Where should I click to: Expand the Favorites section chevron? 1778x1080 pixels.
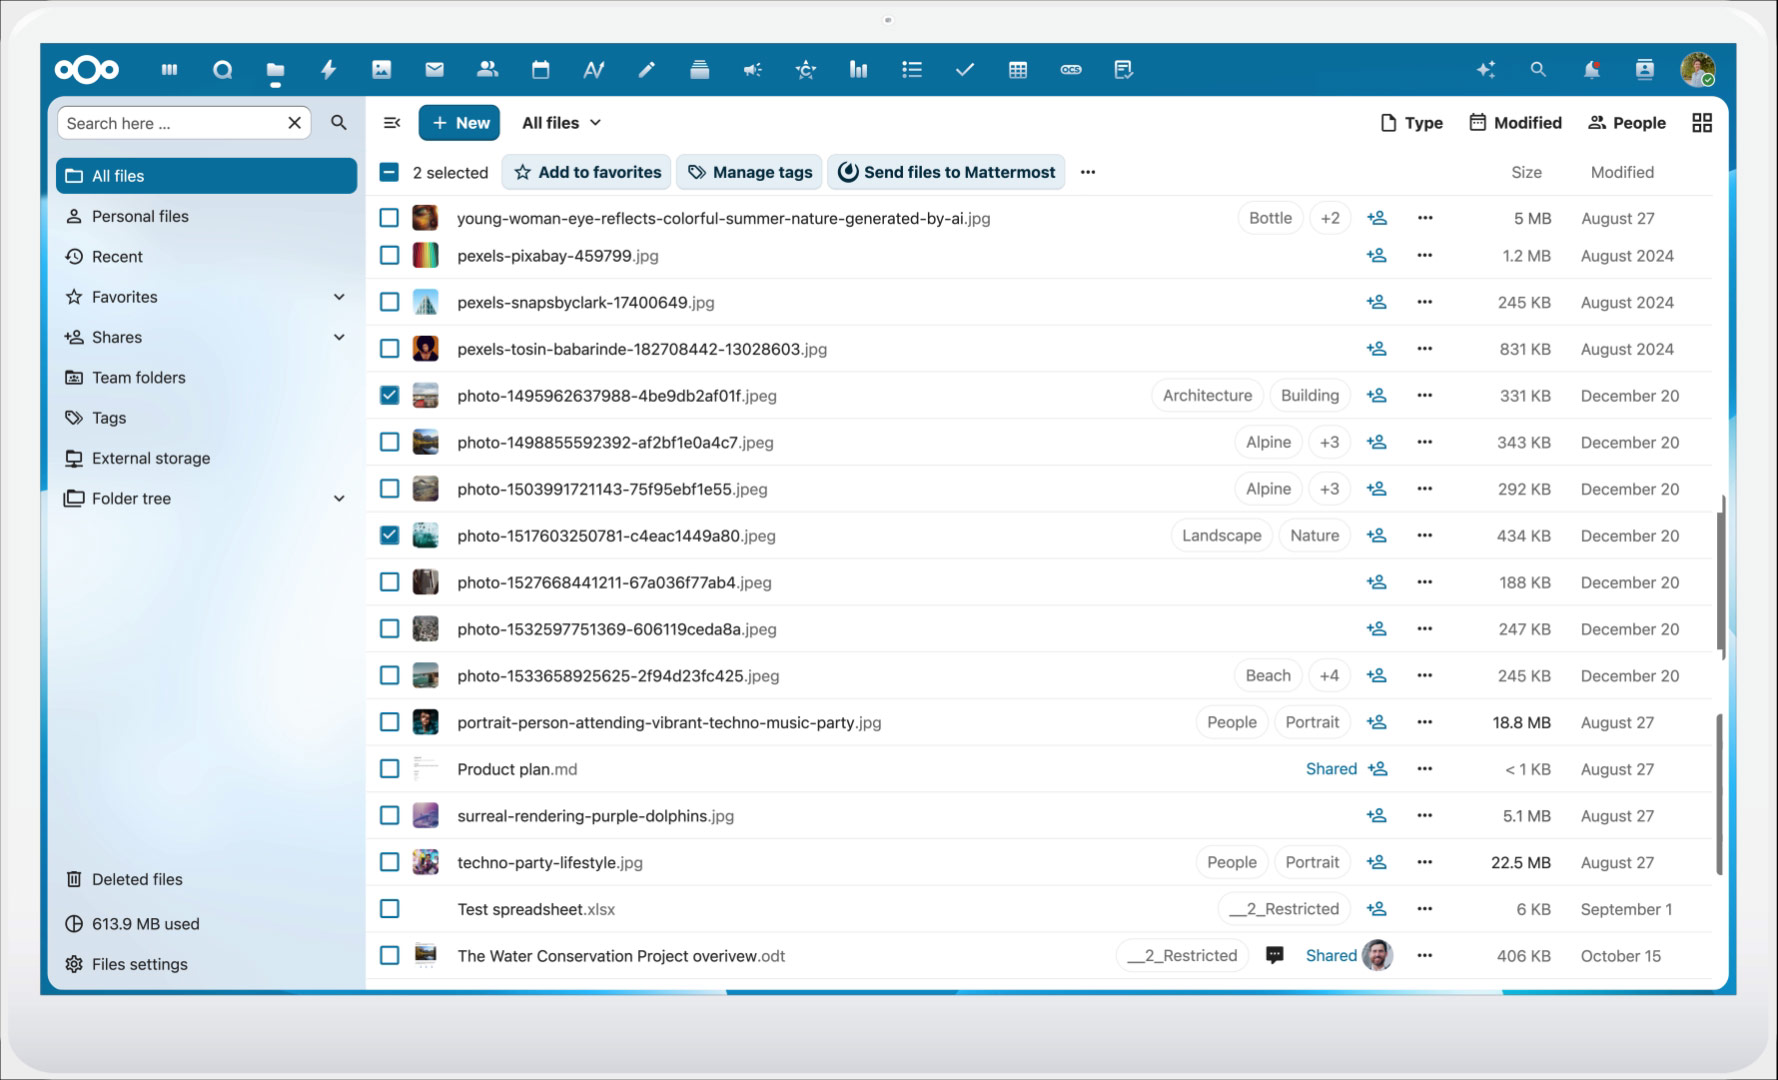339,297
